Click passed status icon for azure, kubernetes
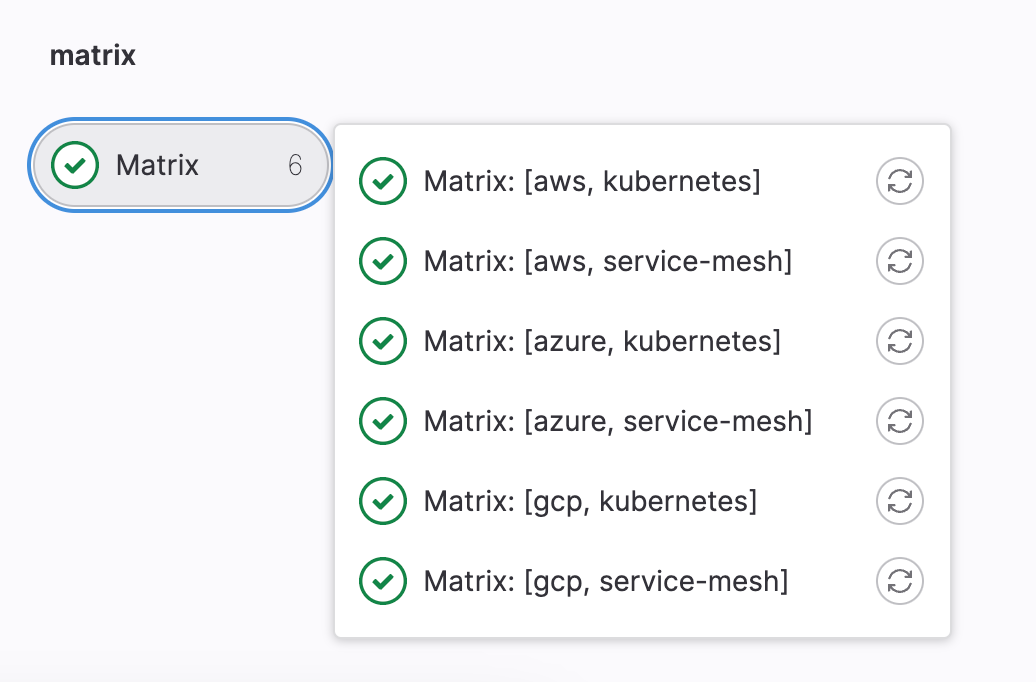This screenshot has height=682, width=1036. pos(382,342)
